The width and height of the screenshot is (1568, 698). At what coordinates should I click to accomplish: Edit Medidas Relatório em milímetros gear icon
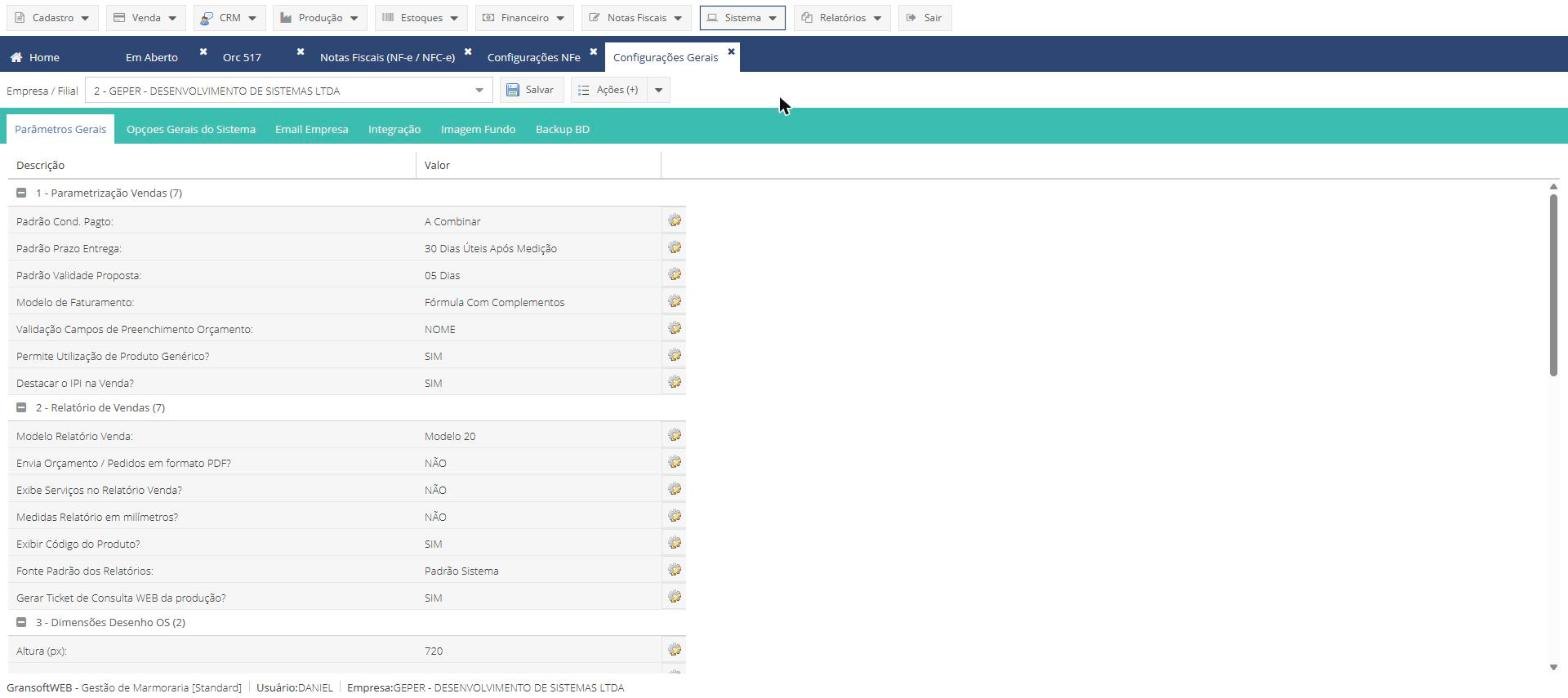pyautogui.click(x=674, y=516)
